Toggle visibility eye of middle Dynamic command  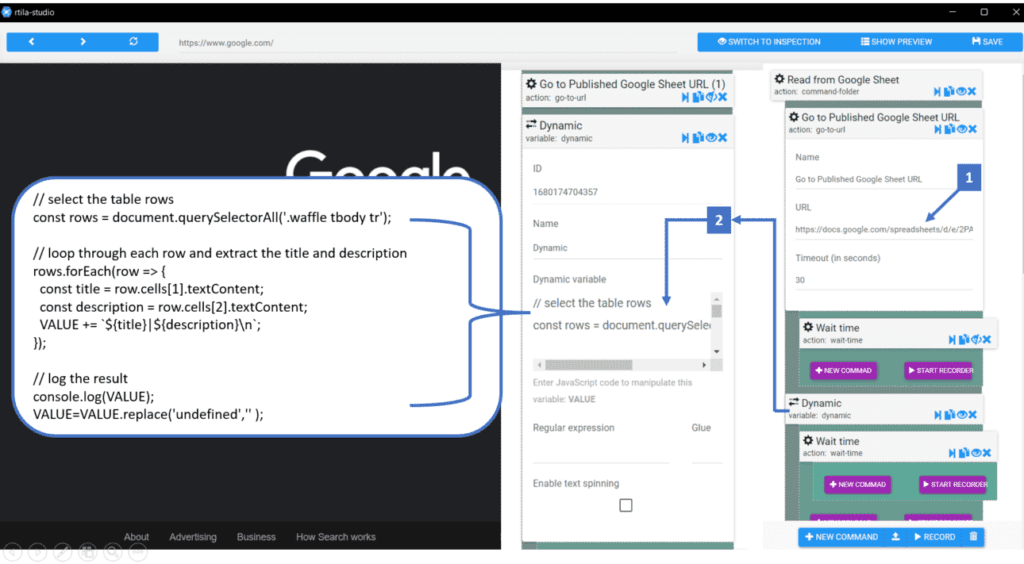[x=711, y=138]
